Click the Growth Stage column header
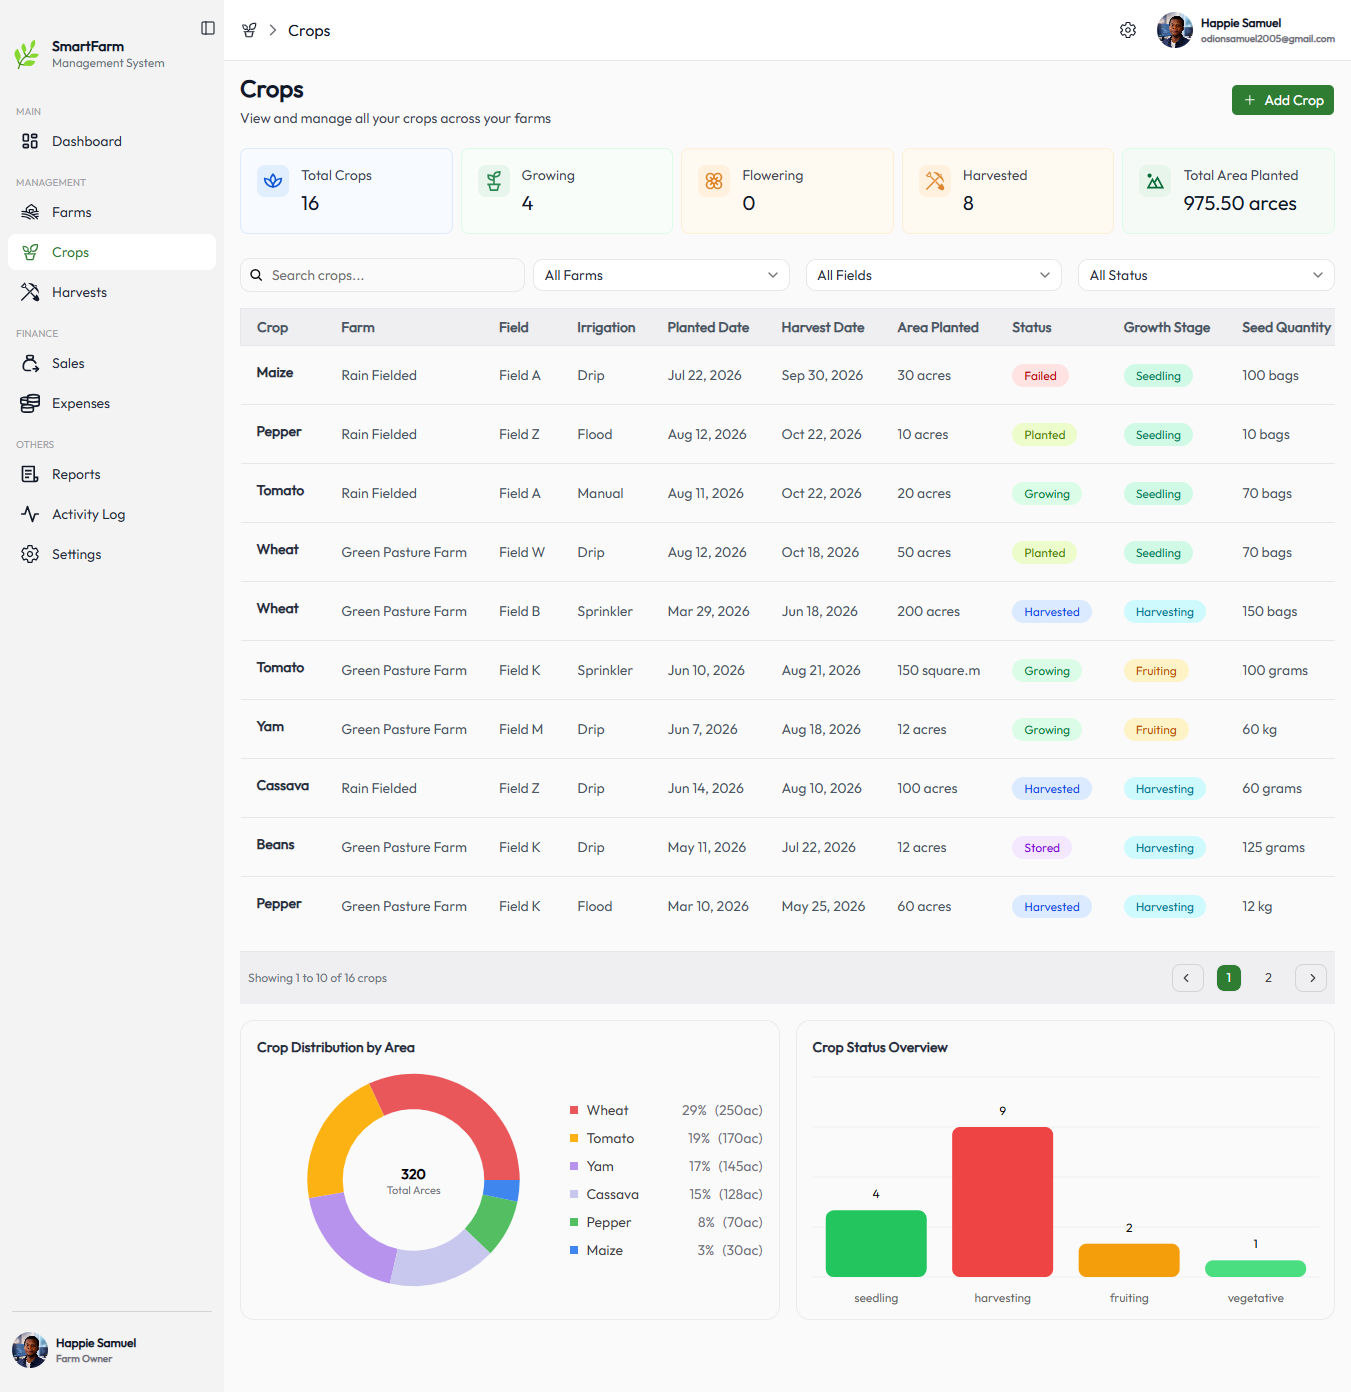Screen dimensions: 1351x1392 click(x=1167, y=327)
